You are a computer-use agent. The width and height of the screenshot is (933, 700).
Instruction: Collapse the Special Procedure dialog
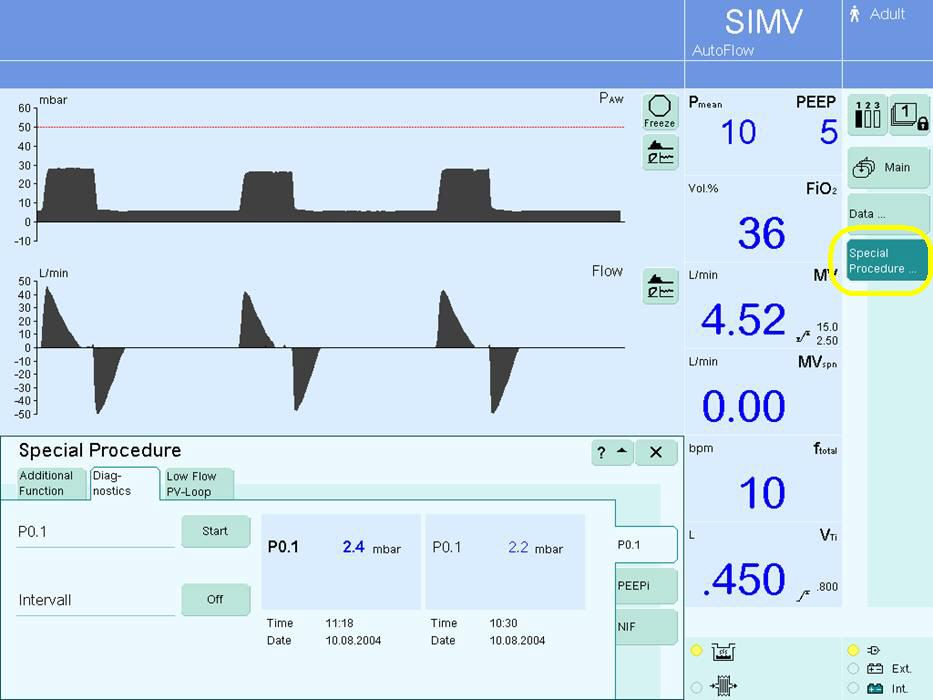(x=622, y=452)
